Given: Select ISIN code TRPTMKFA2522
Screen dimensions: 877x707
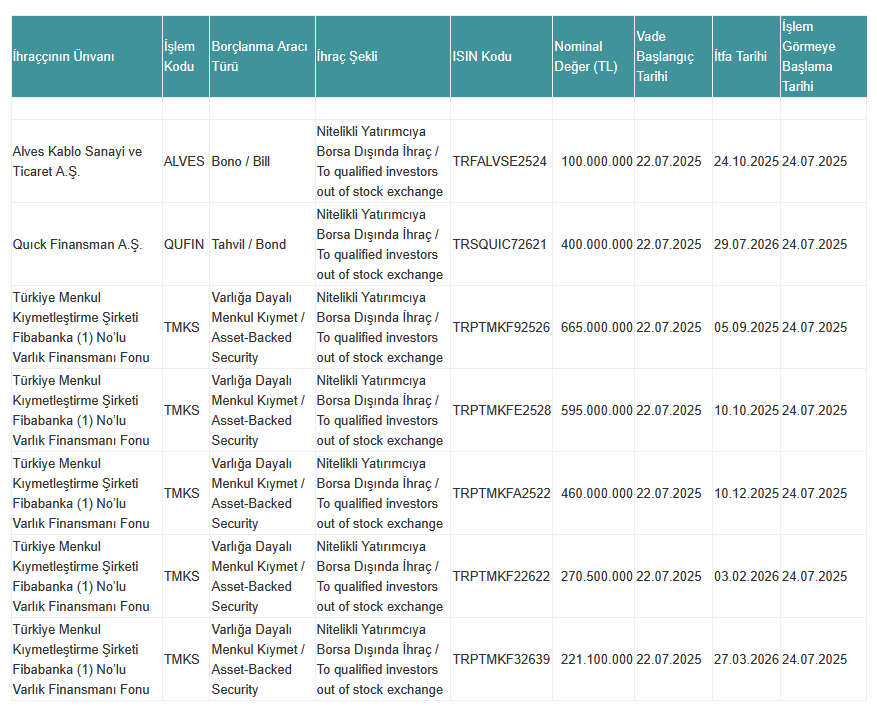Looking at the screenshot, I should pos(502,493).
